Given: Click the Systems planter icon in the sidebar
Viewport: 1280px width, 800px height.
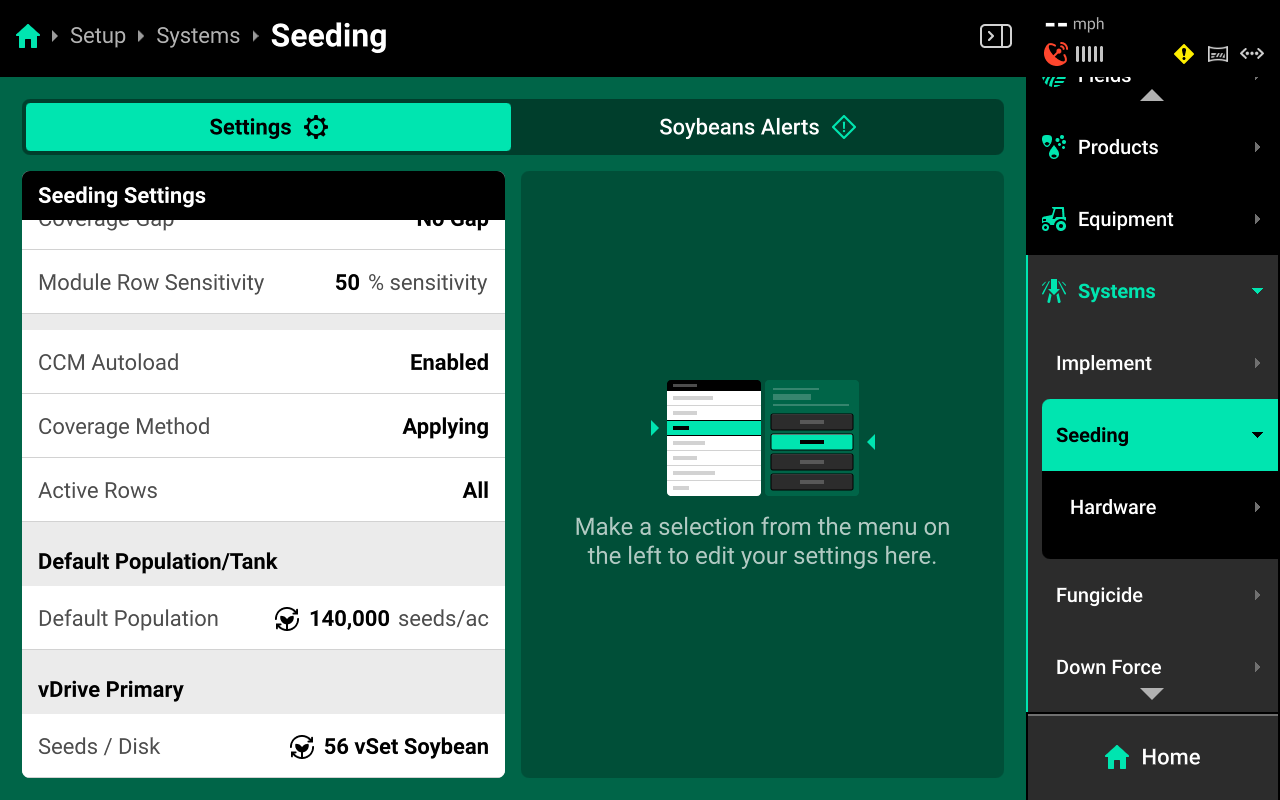Looking at the screenshot, I should 1054,291.
